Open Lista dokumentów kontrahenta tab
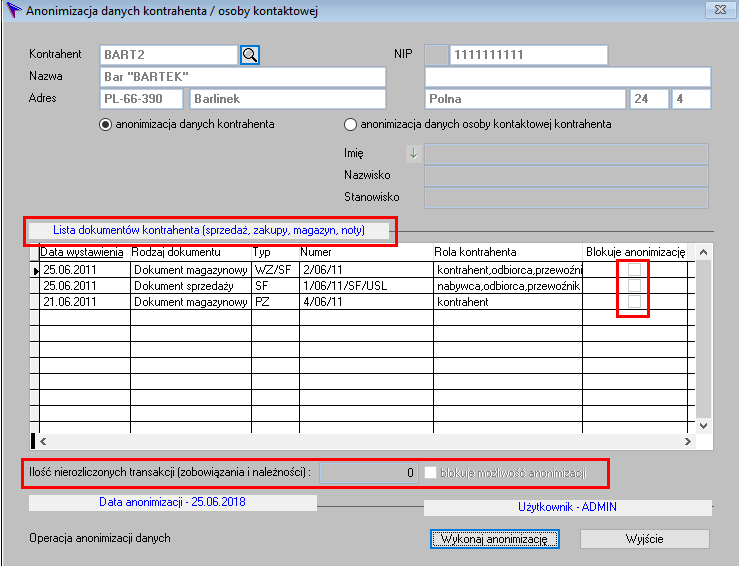Screen dimensions: 739x566 tap(208, 230)
